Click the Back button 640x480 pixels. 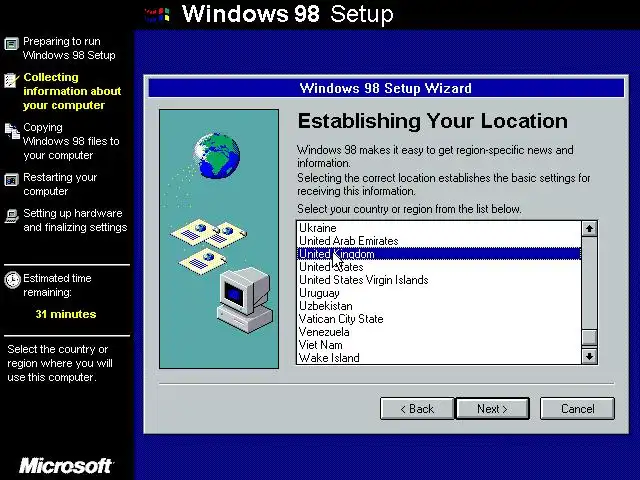(417, 409)
